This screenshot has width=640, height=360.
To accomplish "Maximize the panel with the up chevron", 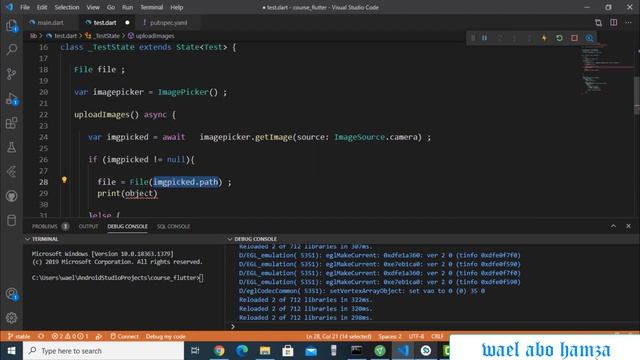I will pos(613,226).
